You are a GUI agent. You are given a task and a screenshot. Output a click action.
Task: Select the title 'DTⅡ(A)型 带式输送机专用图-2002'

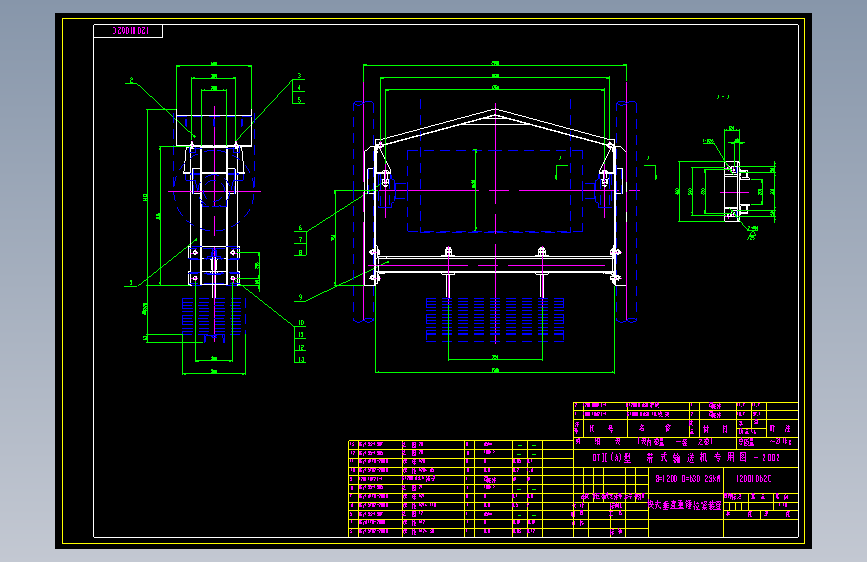pyautogui.click(x=686, y=458)
